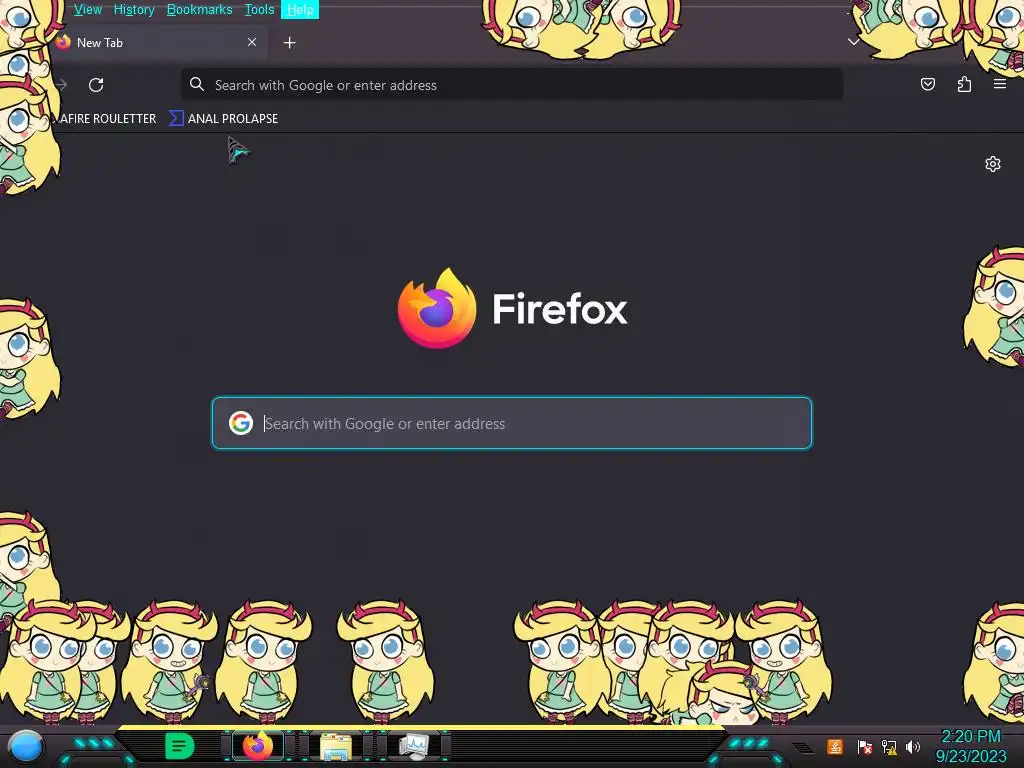Focus the center Google search box

click(511, 423)
